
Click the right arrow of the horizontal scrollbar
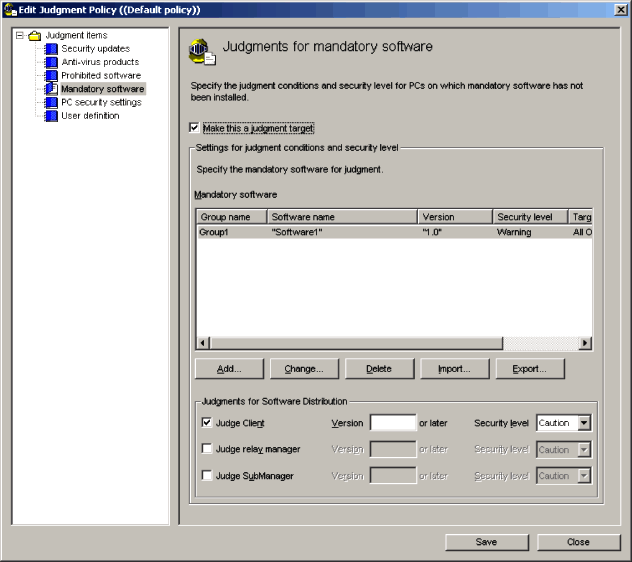[x=585, y=343]
